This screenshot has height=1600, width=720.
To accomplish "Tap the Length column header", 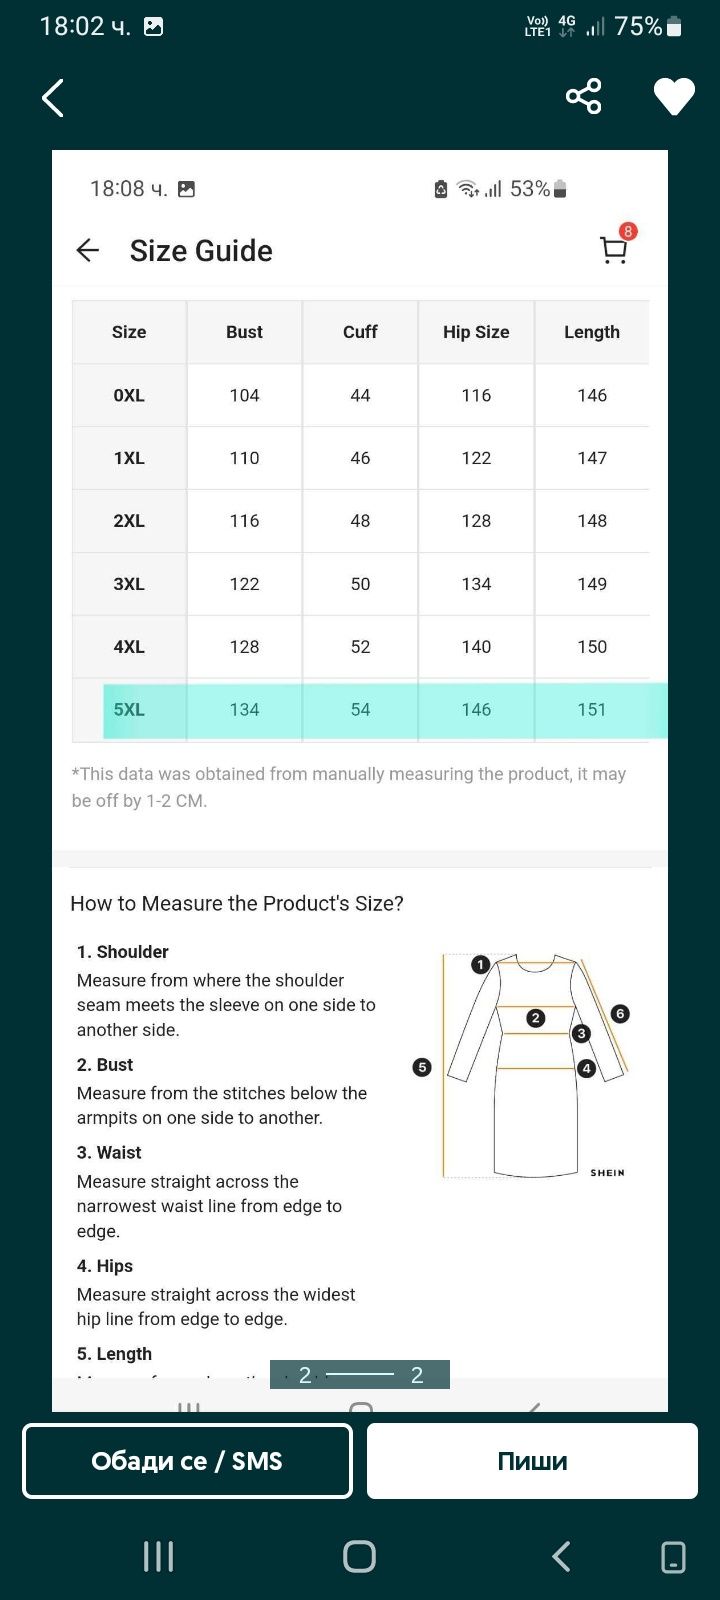I will coord(592,332).
